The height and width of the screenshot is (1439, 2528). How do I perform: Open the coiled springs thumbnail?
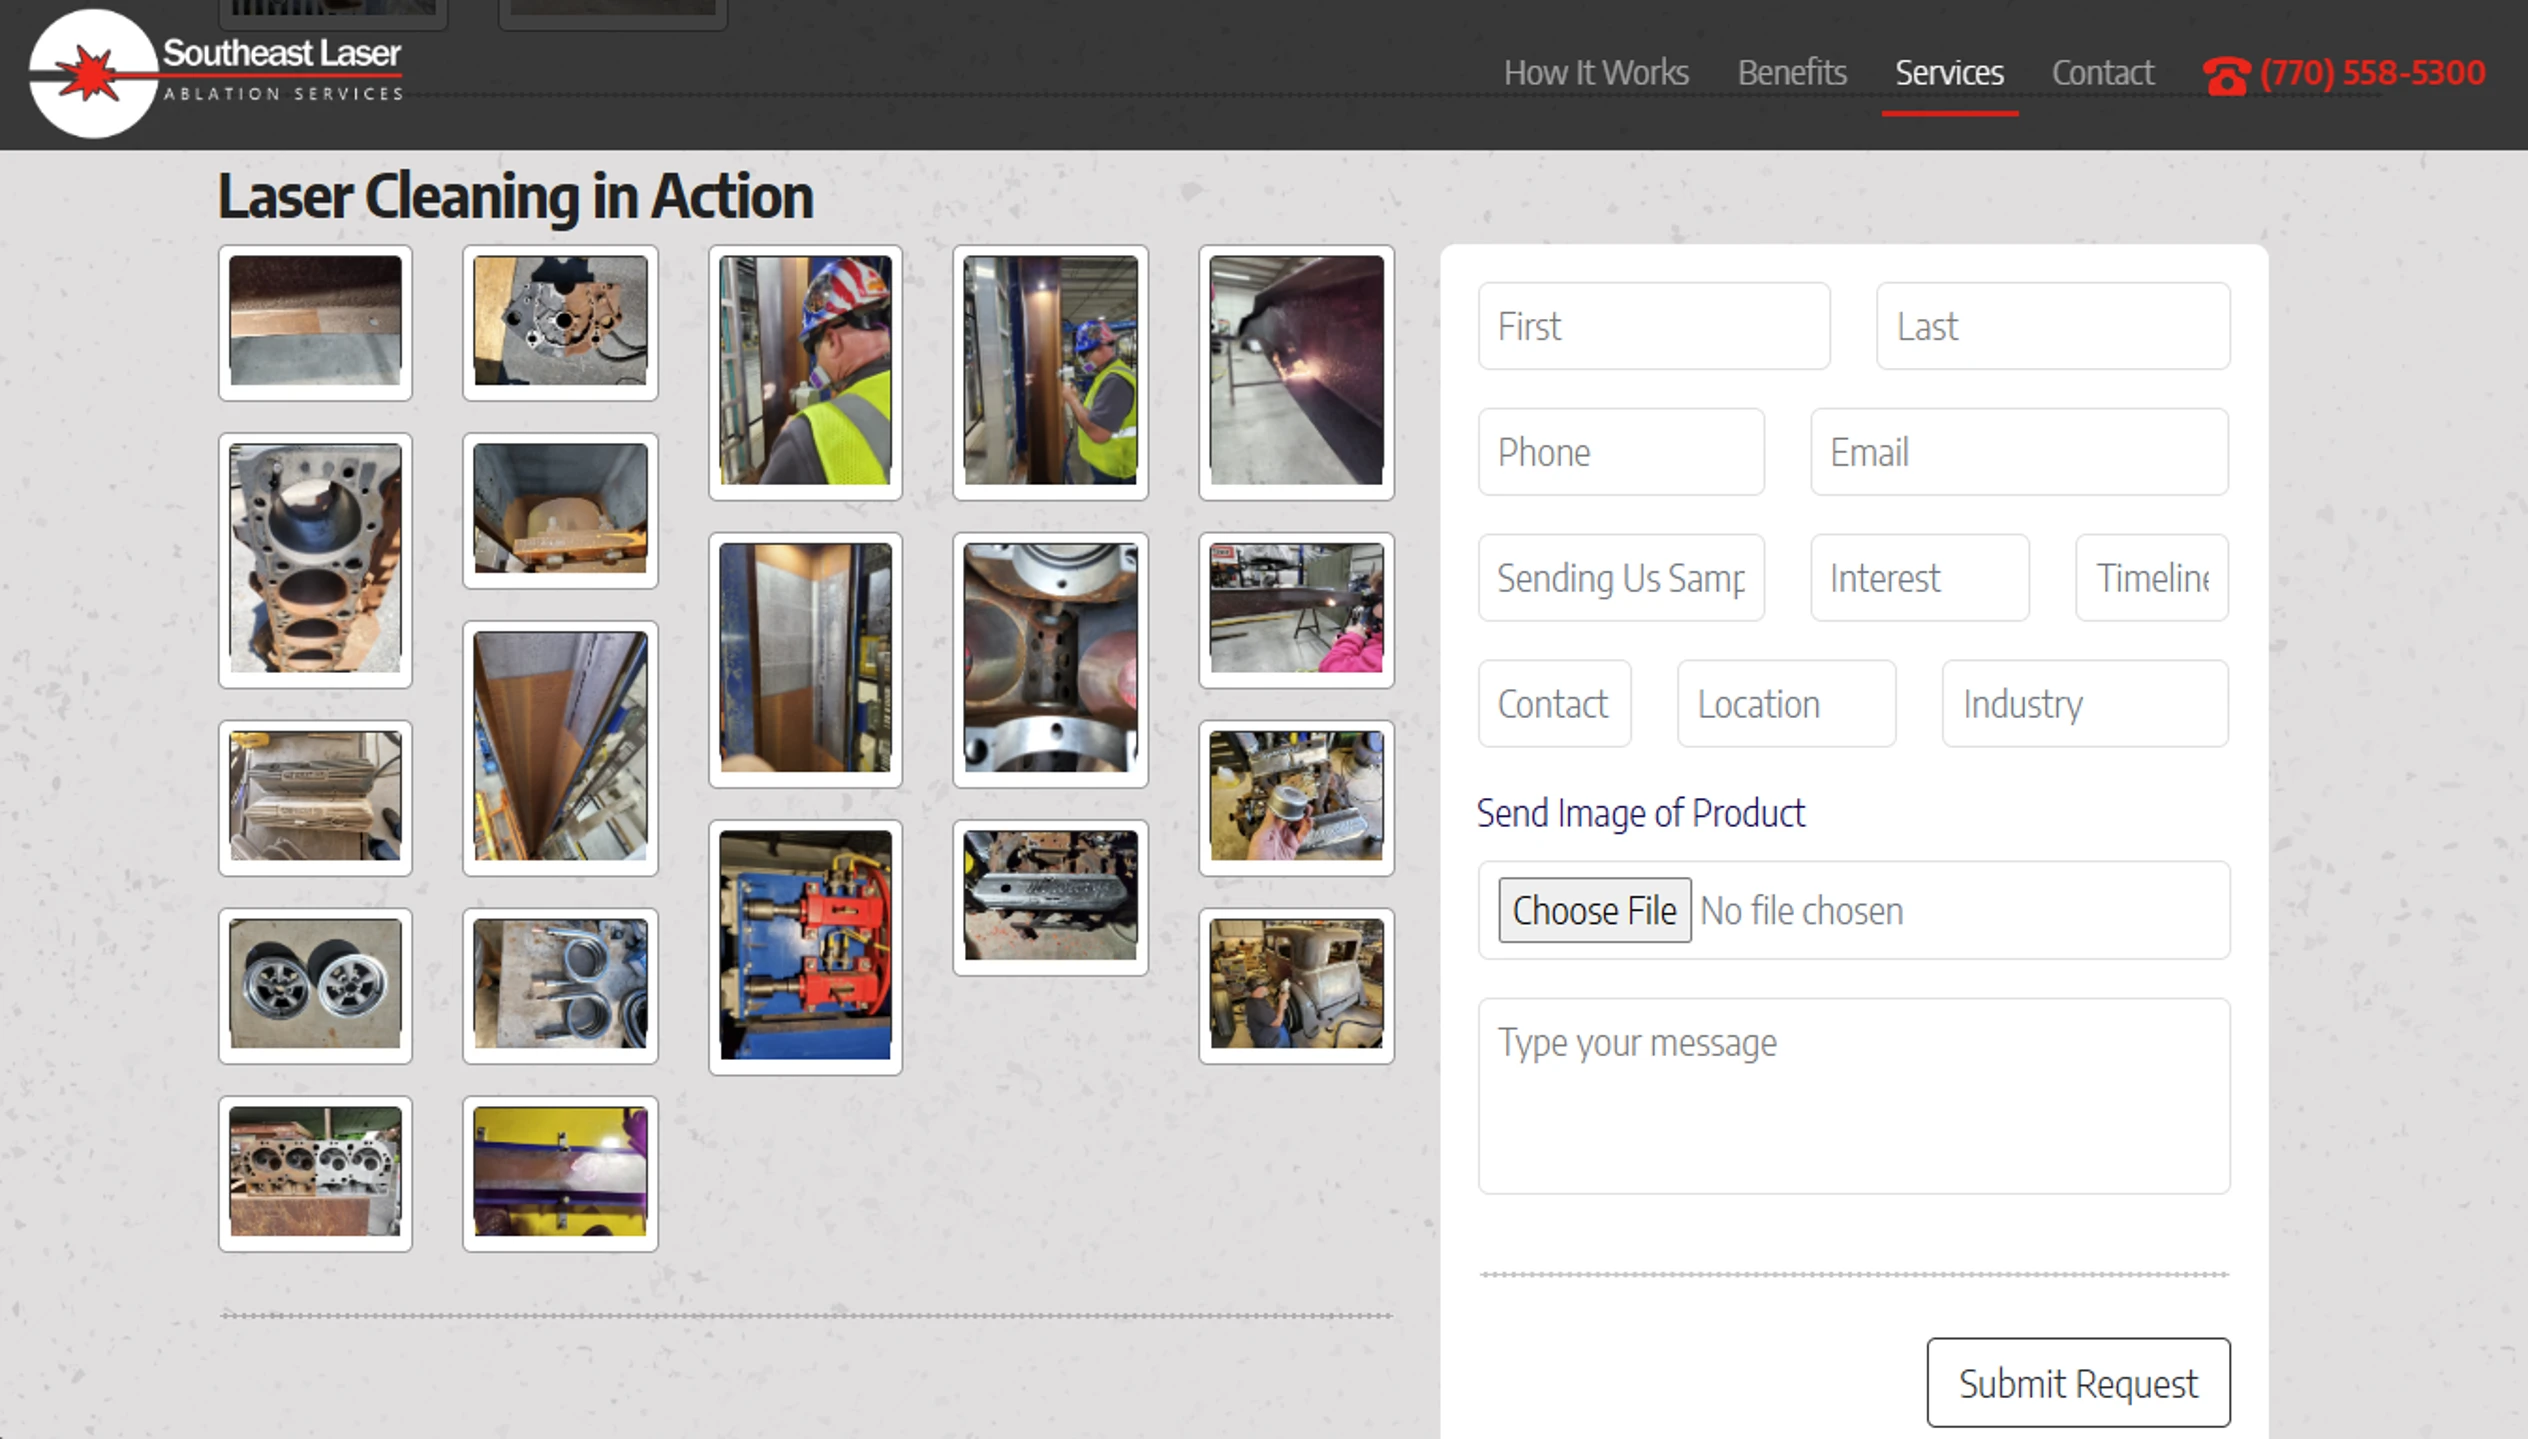coord(560,985)
